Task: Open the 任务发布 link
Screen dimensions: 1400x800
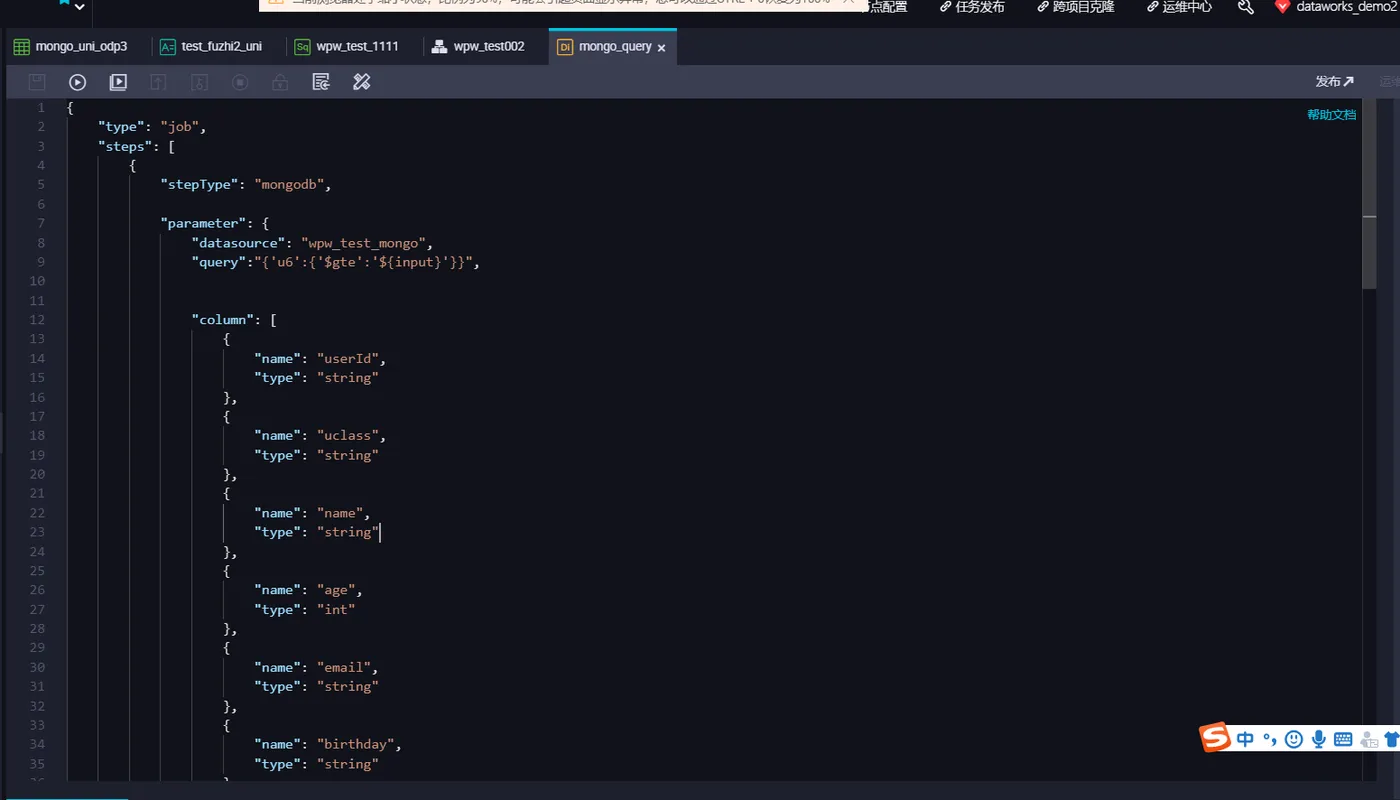Action: coord(972,7)
